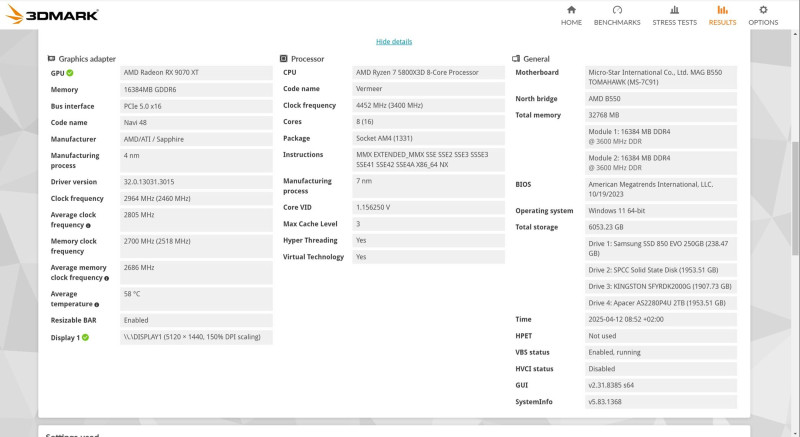The width and height of the screenshot is (800, 437).
Task: Select the average memory clock 2686 MHz
Action: (x=196, y=272)
